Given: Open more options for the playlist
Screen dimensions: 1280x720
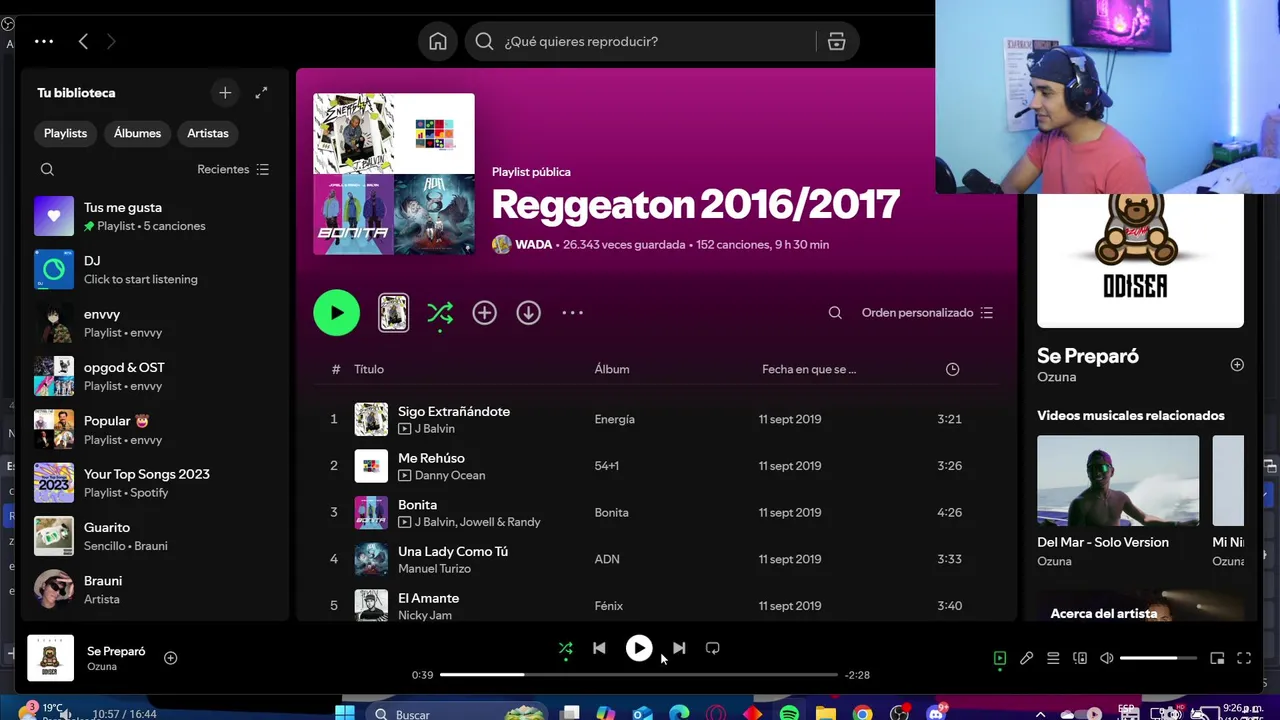Looking at the screenshot, I should pos(572,313).
